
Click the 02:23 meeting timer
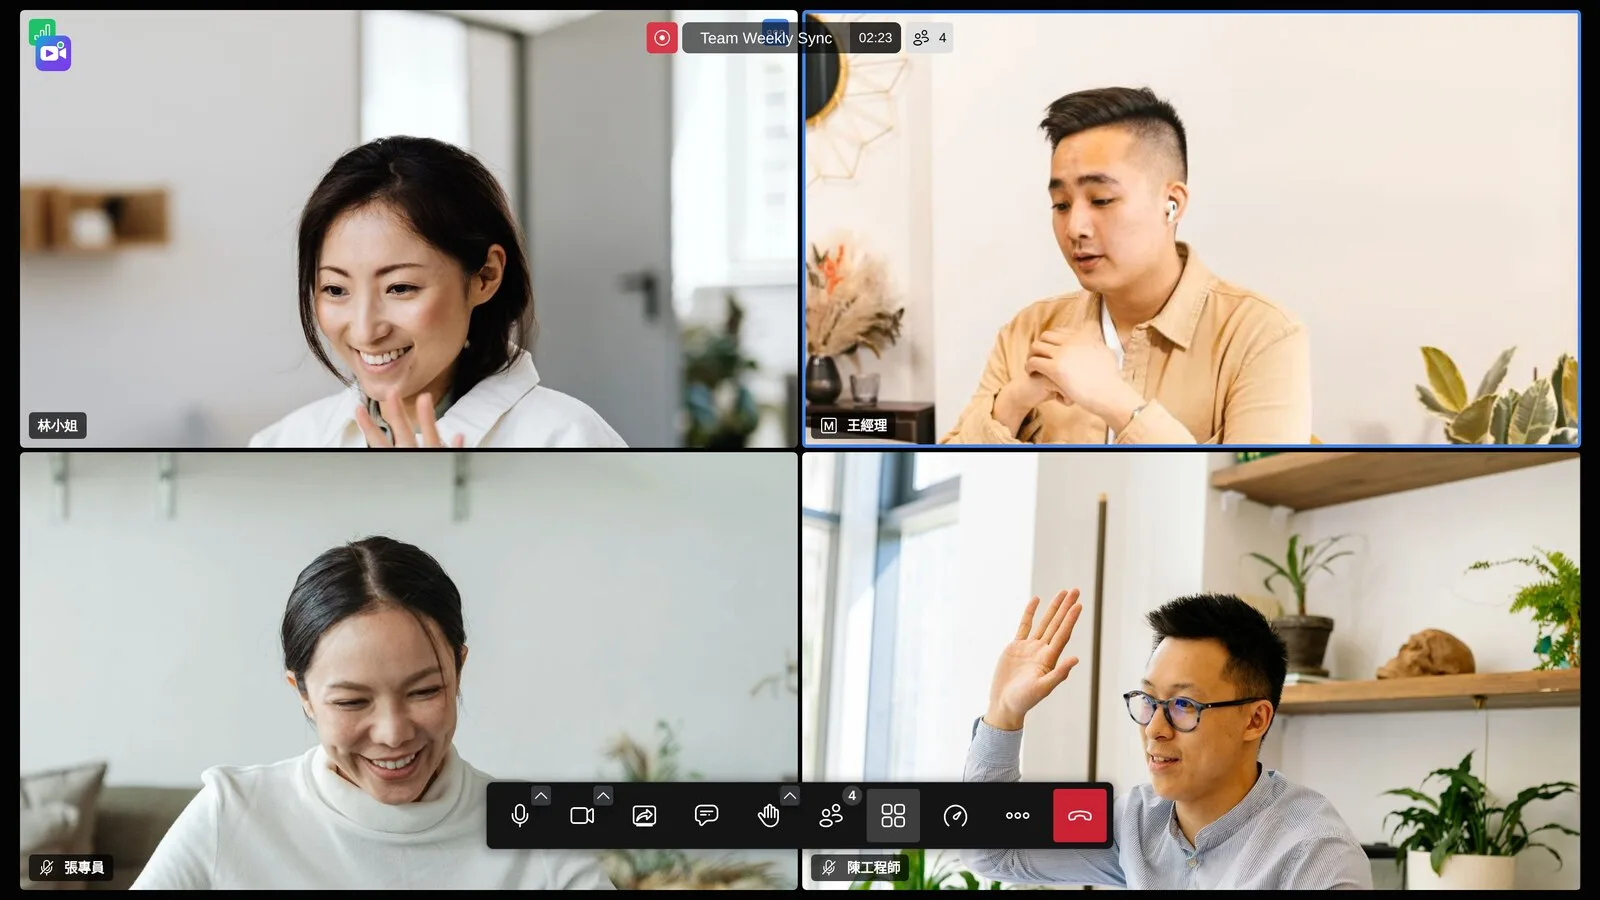pos(875,38)
